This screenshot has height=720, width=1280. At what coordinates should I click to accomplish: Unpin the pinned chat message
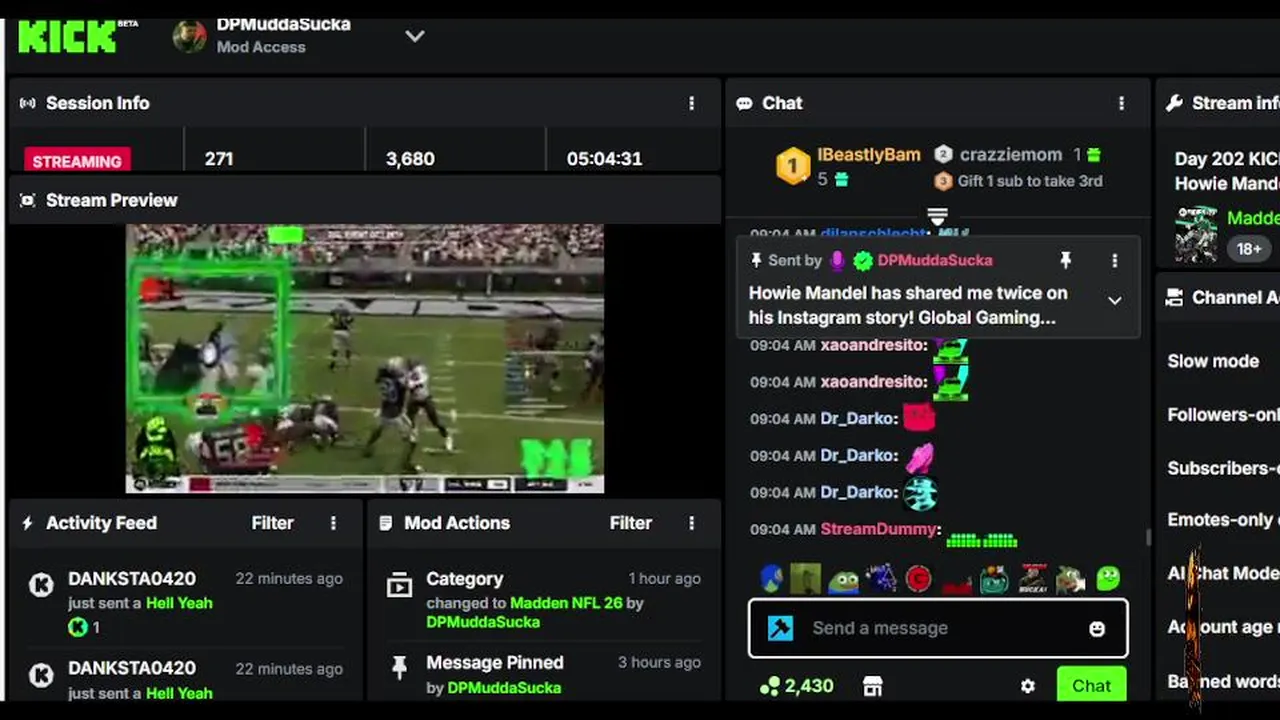(x=1065, y=260)
